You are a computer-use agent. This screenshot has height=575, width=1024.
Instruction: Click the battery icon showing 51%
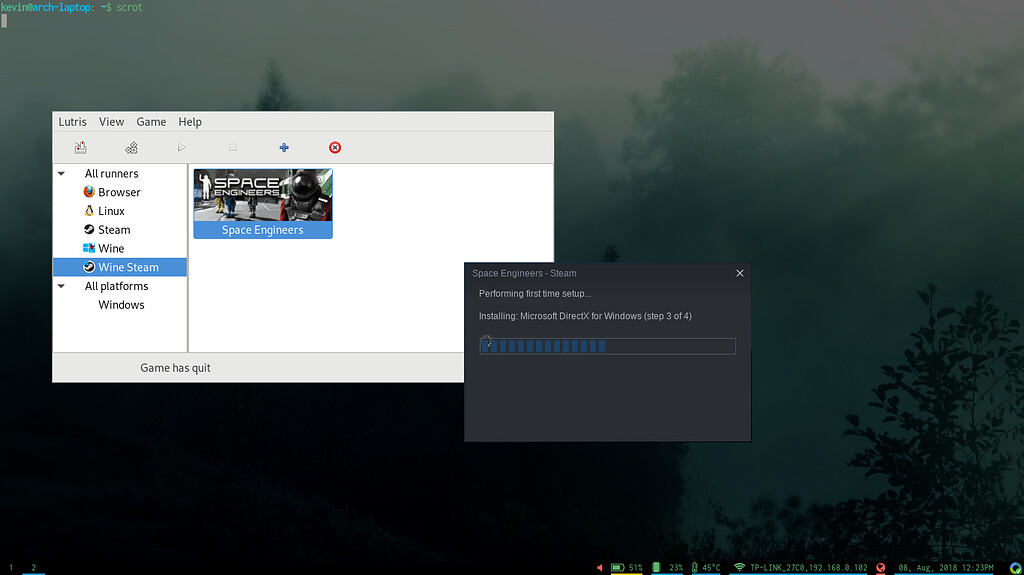[618, 568]
